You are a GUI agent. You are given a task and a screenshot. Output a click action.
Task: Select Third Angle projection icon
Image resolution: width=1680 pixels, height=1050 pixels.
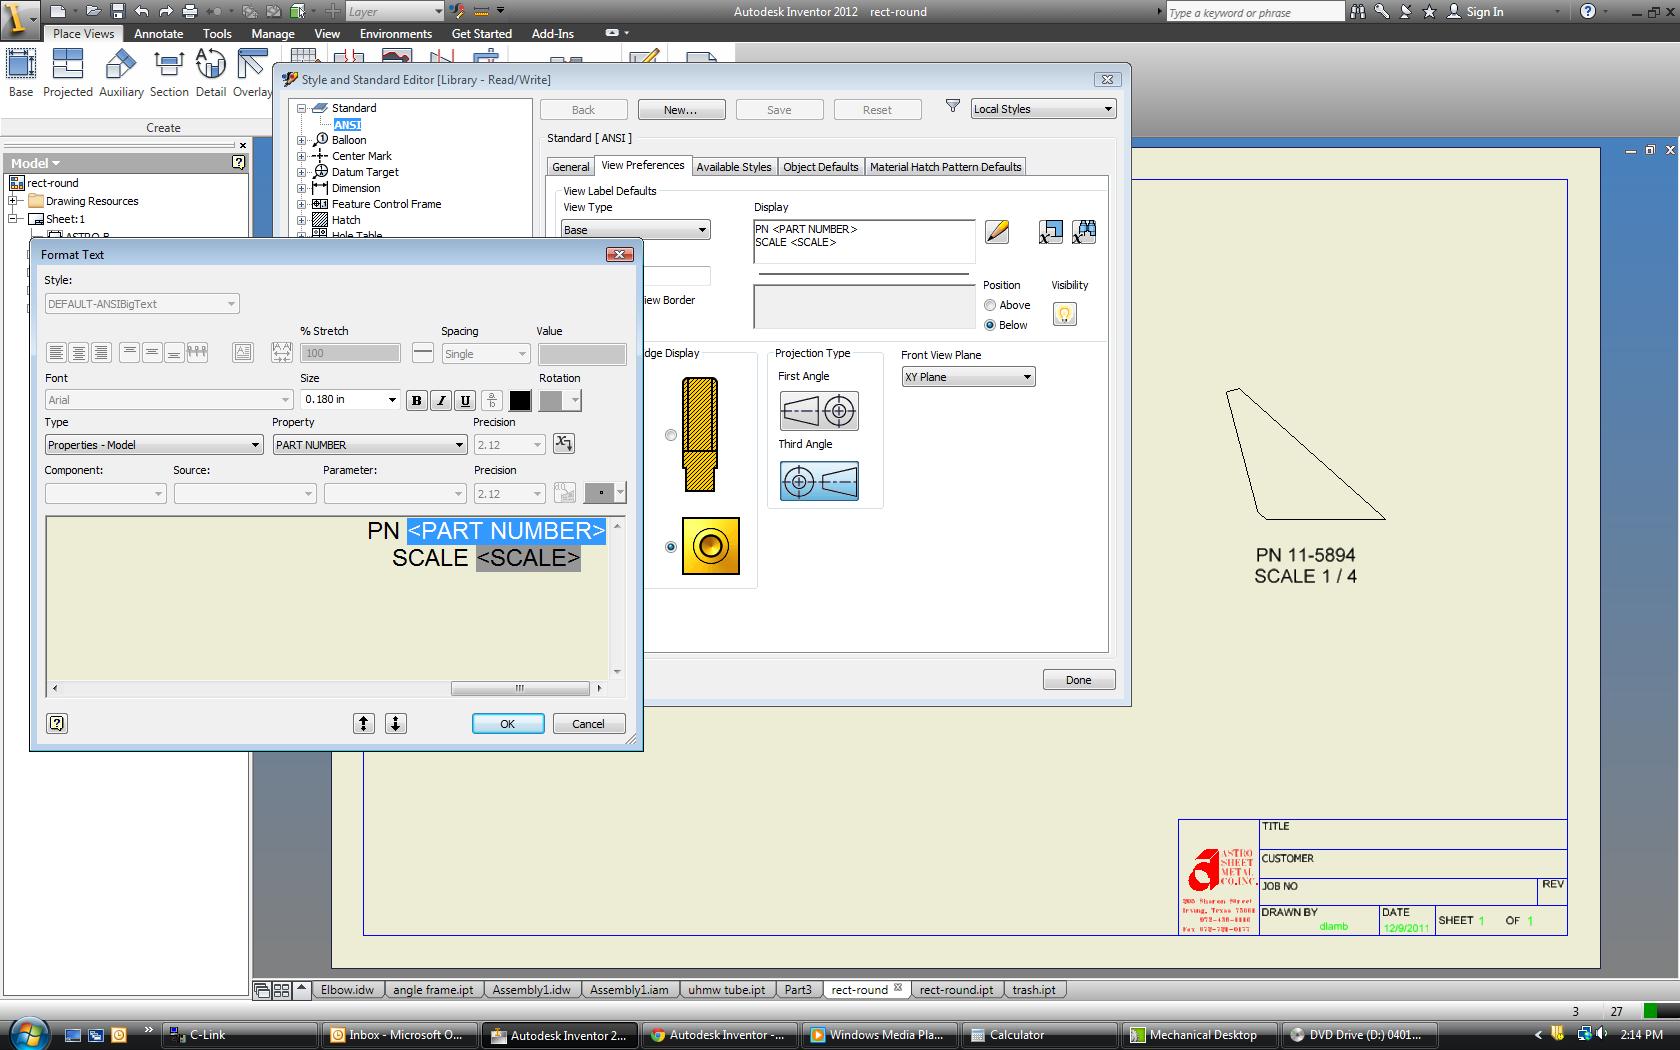click(x=819, y=481)
